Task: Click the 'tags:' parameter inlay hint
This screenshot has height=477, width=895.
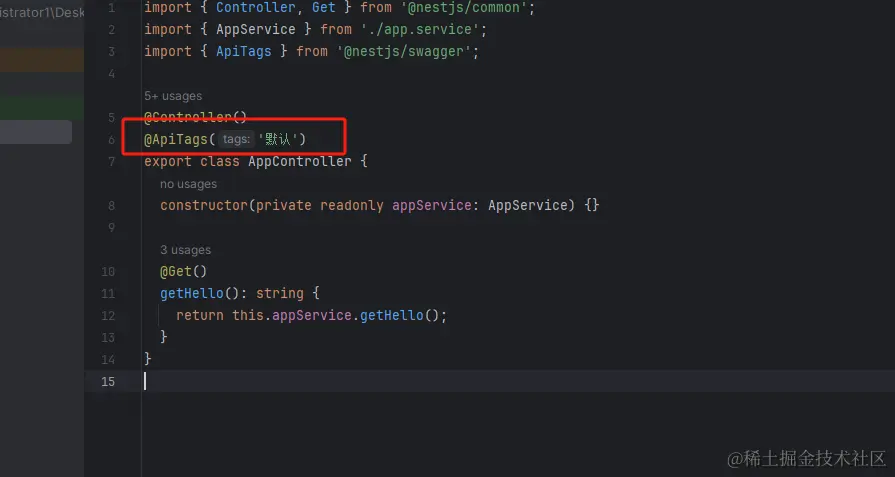Action: click(236, 139)
